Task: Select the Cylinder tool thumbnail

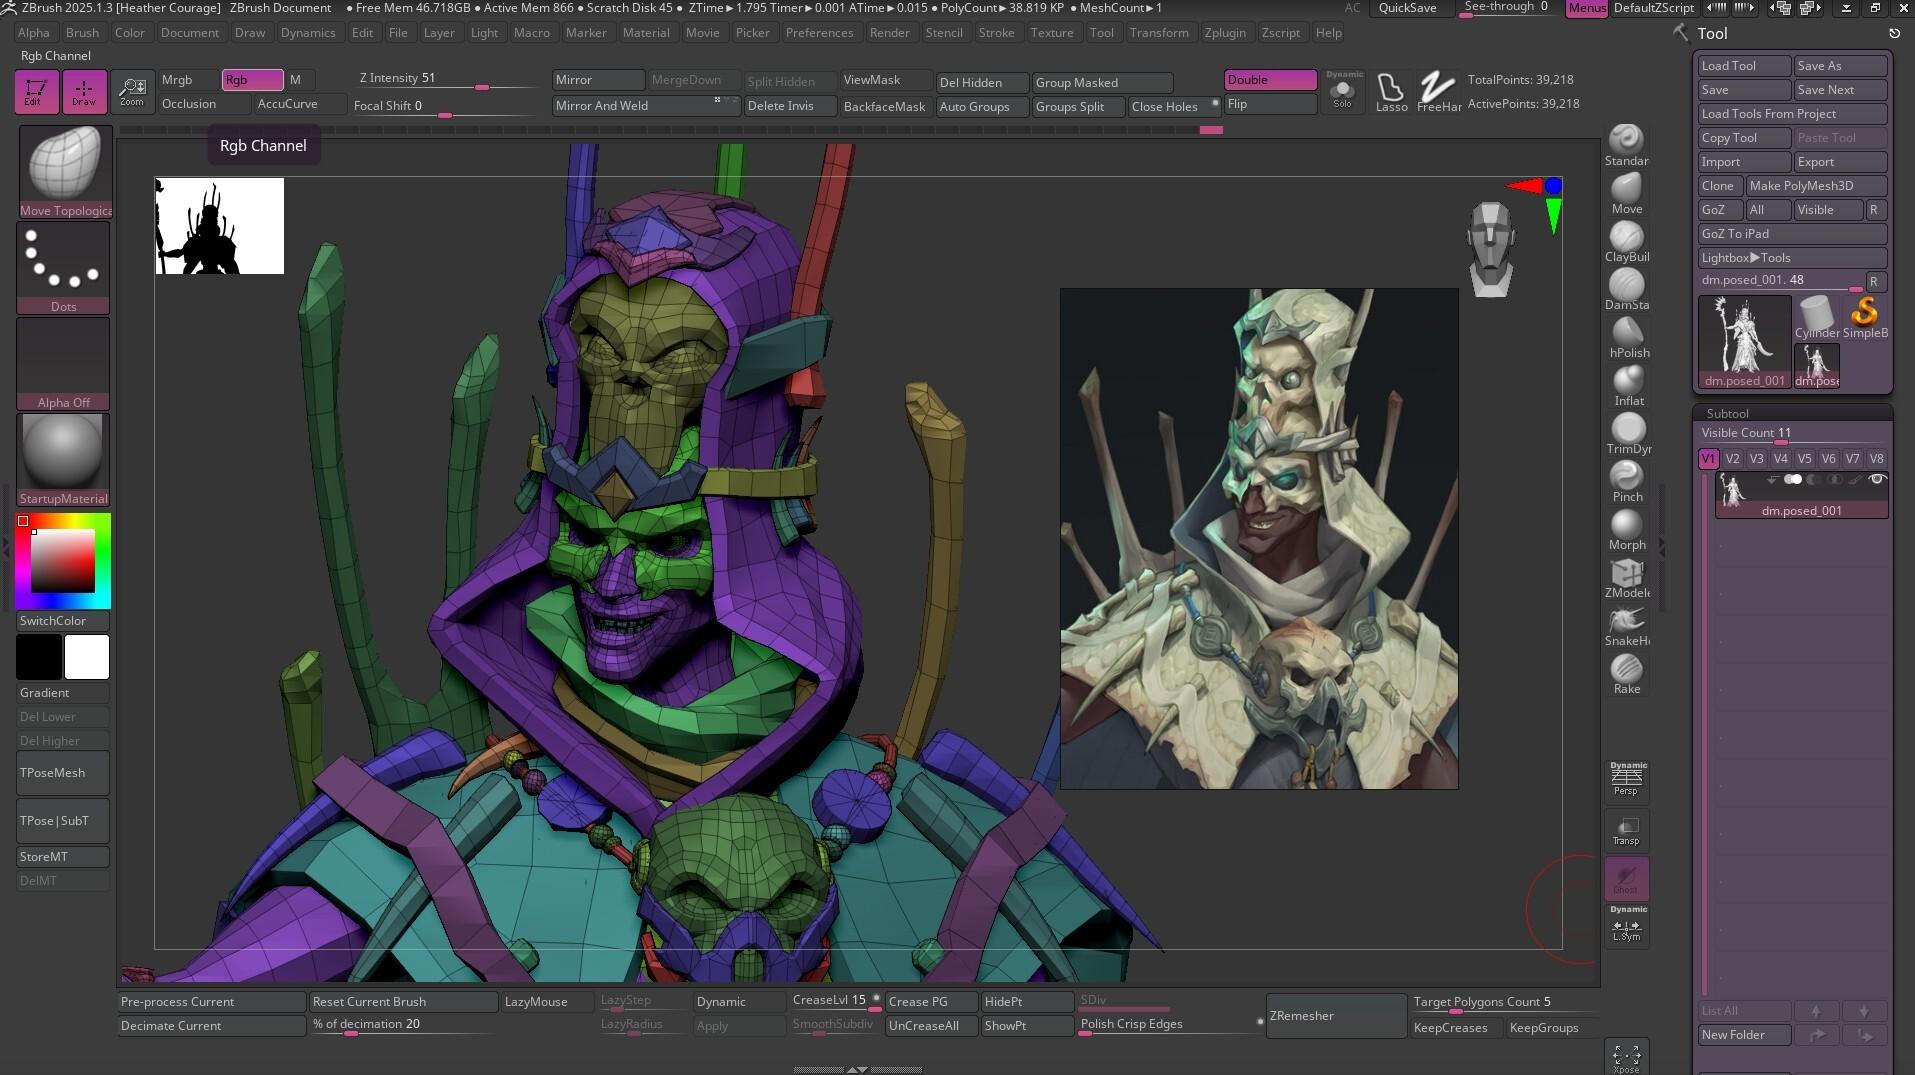Action: pyautogui.click(x=1816, y=317)
